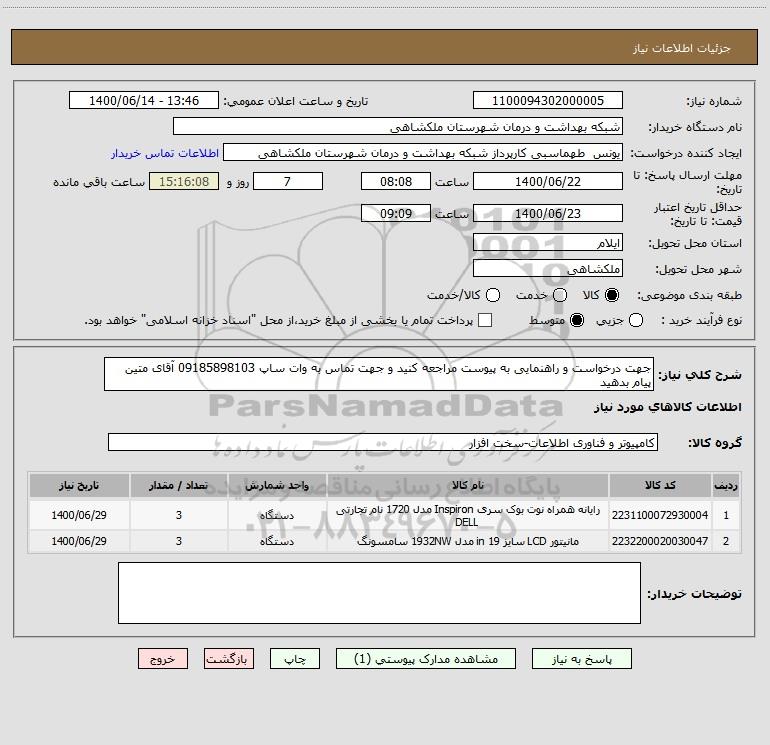The width and height of the screenshot is (770, 745).
Task: Click the delivery province field ایلام
Action: [x=548, y=242]
